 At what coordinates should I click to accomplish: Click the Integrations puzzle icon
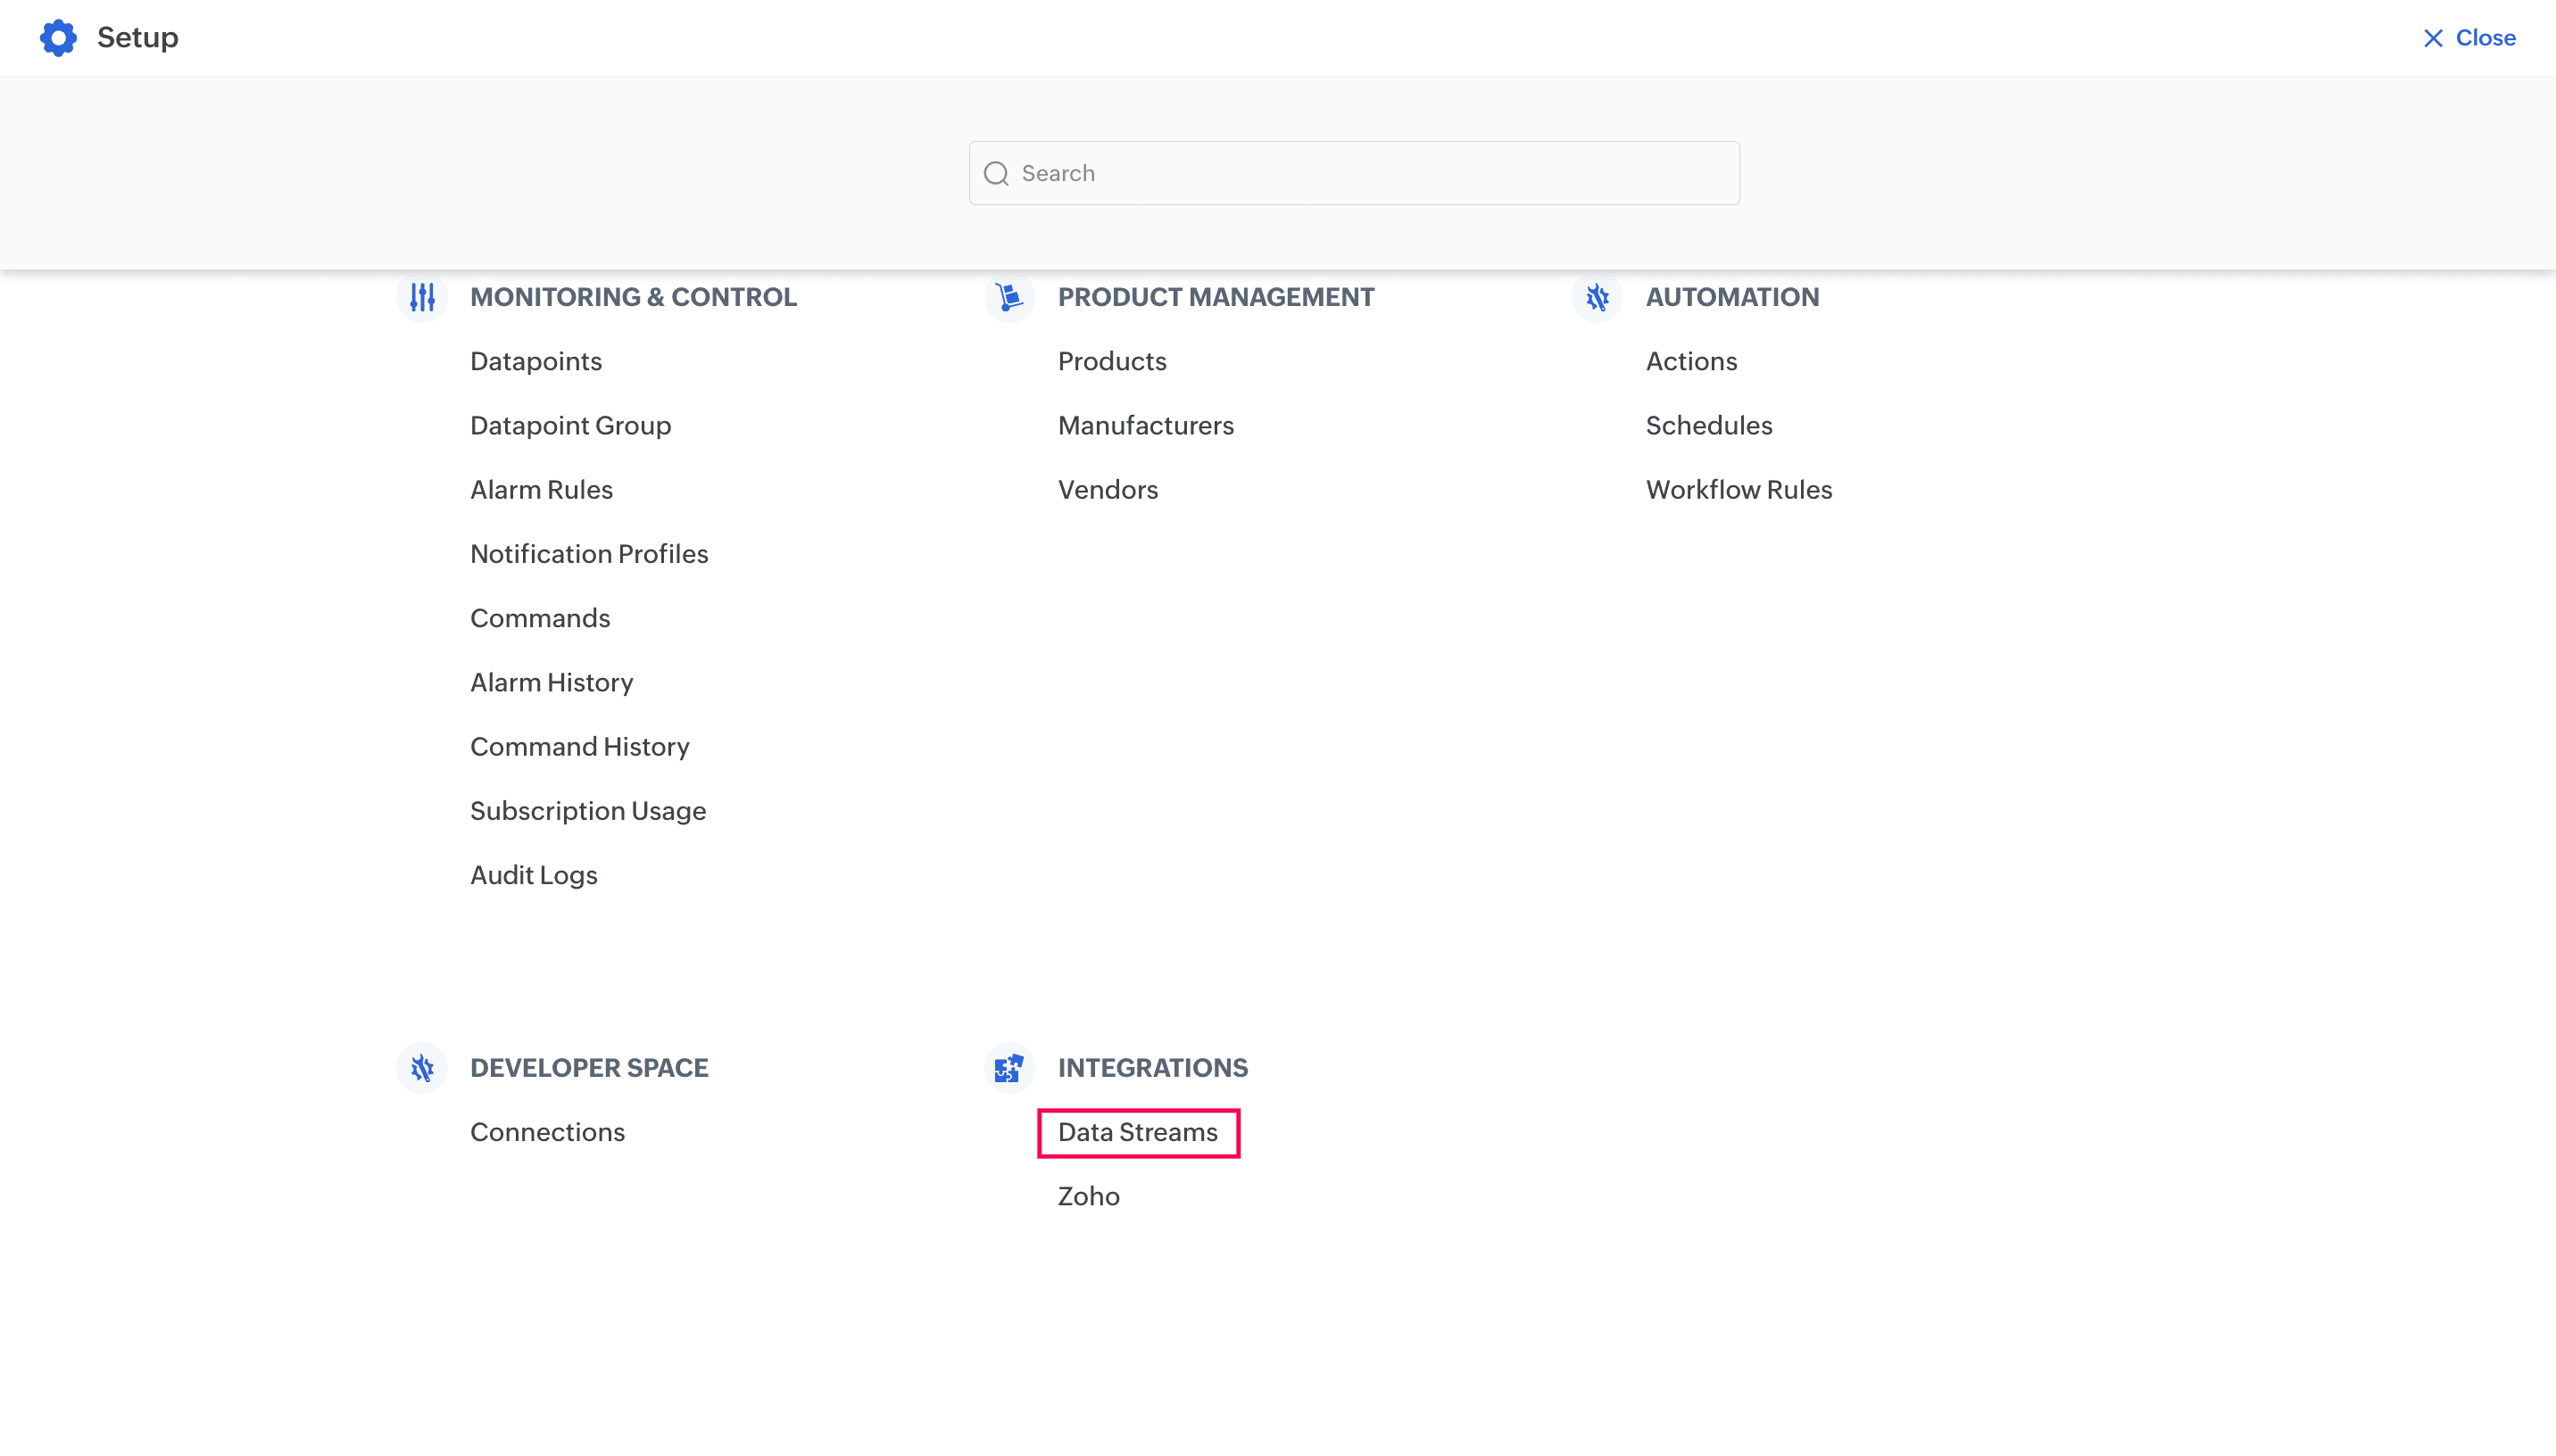1009,1068
